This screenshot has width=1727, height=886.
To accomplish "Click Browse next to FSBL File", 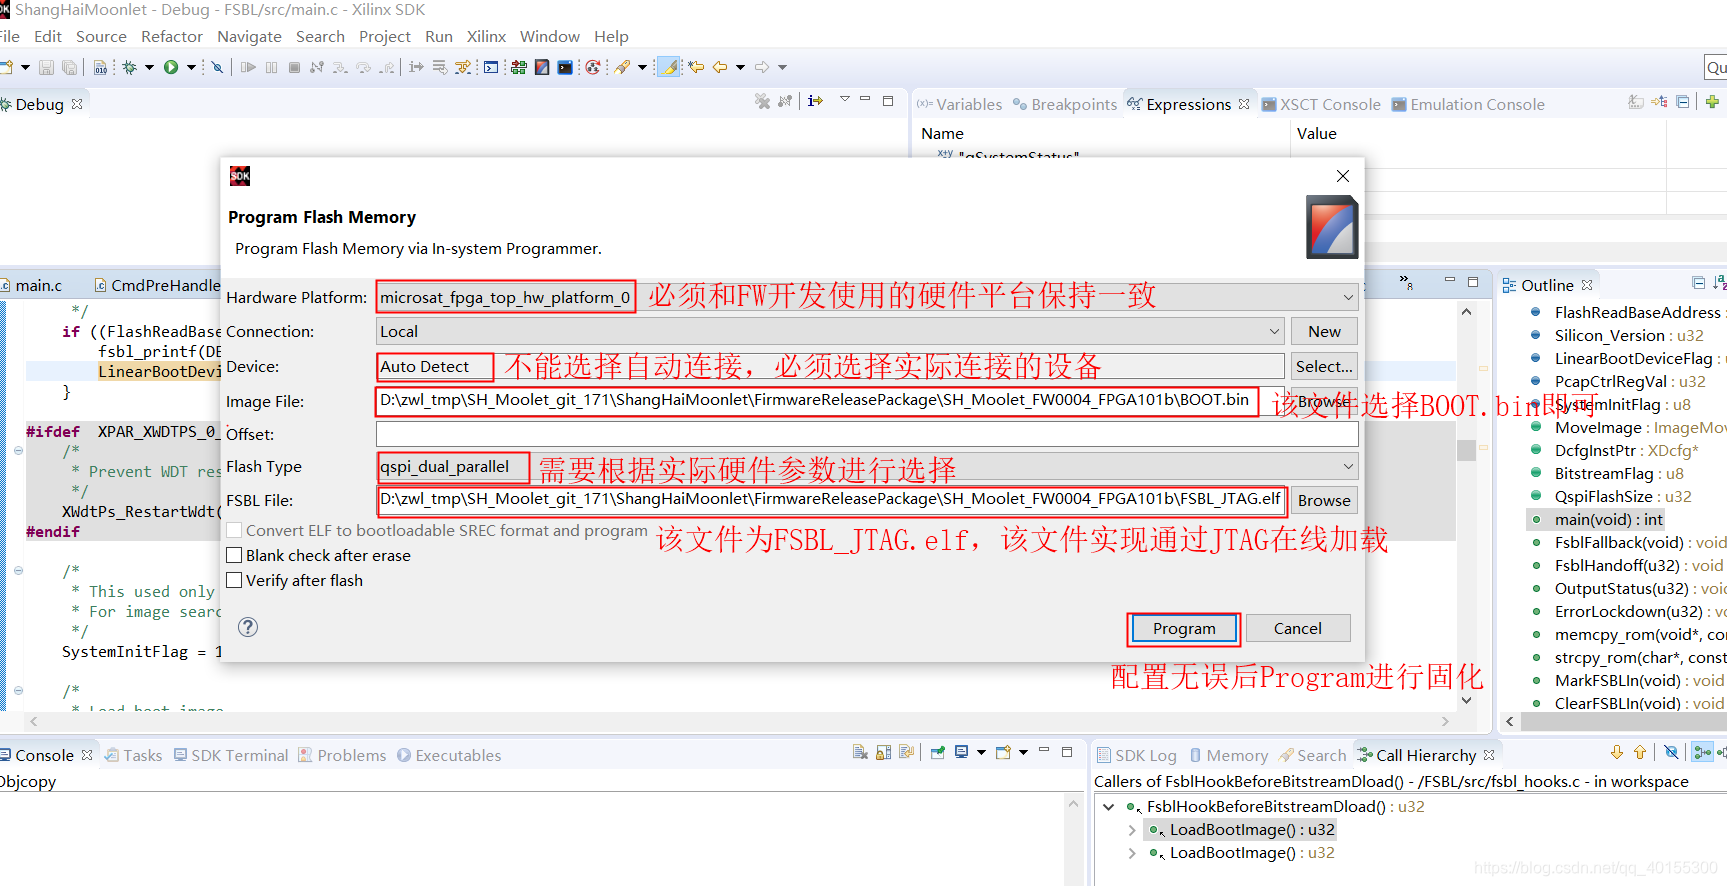I will point(1324,500).
